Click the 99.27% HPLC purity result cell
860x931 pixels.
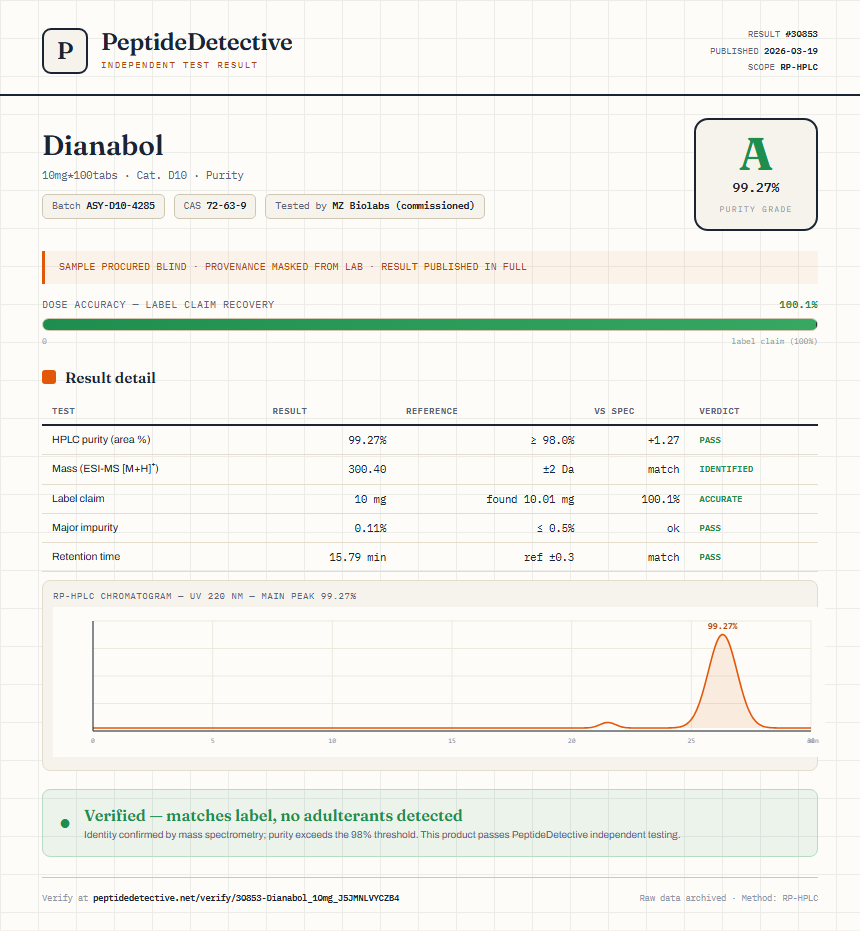pos(367,440)
